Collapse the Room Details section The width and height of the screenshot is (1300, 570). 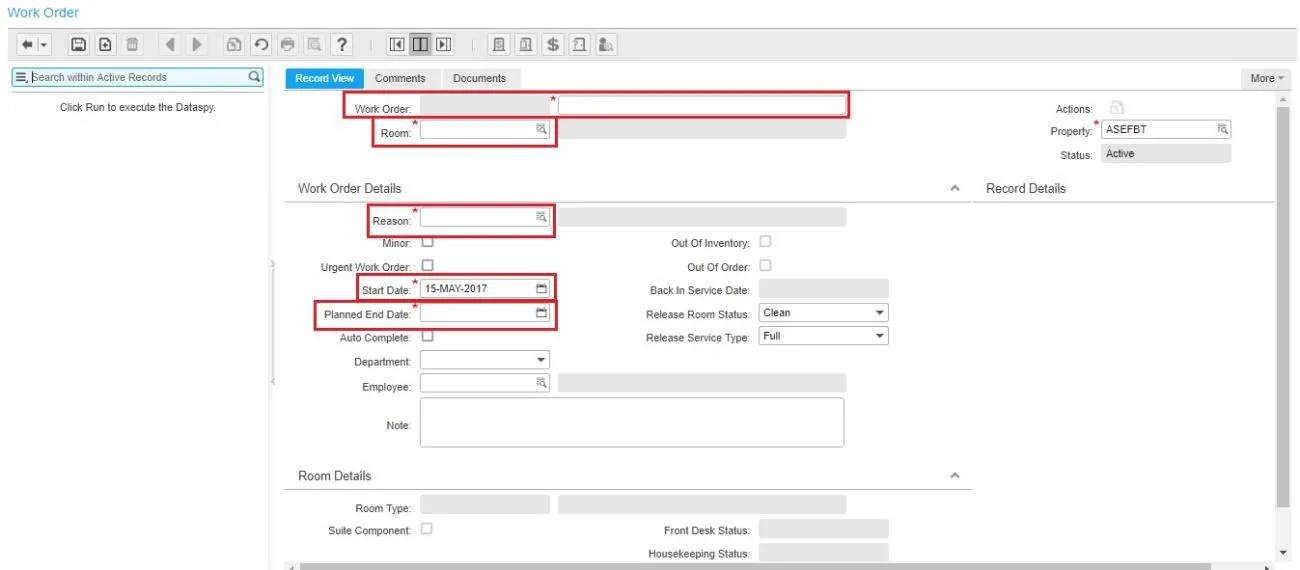(x=955, y=475)
